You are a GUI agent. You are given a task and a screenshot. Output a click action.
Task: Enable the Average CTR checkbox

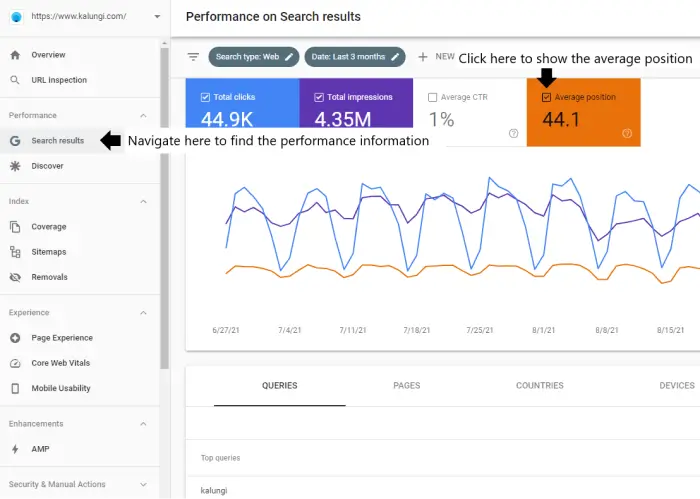tap(432, 98)
